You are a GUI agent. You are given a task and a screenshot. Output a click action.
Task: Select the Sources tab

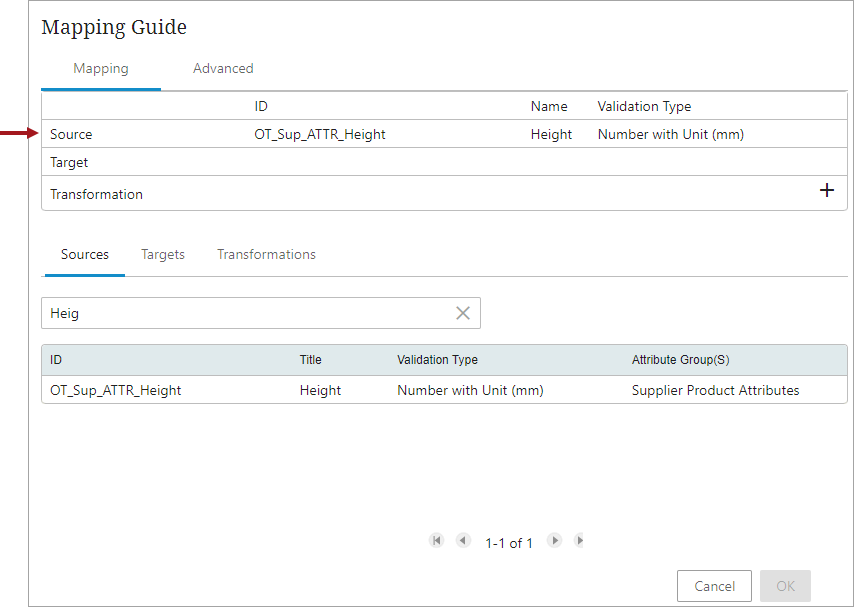click(x=85, y=255)
